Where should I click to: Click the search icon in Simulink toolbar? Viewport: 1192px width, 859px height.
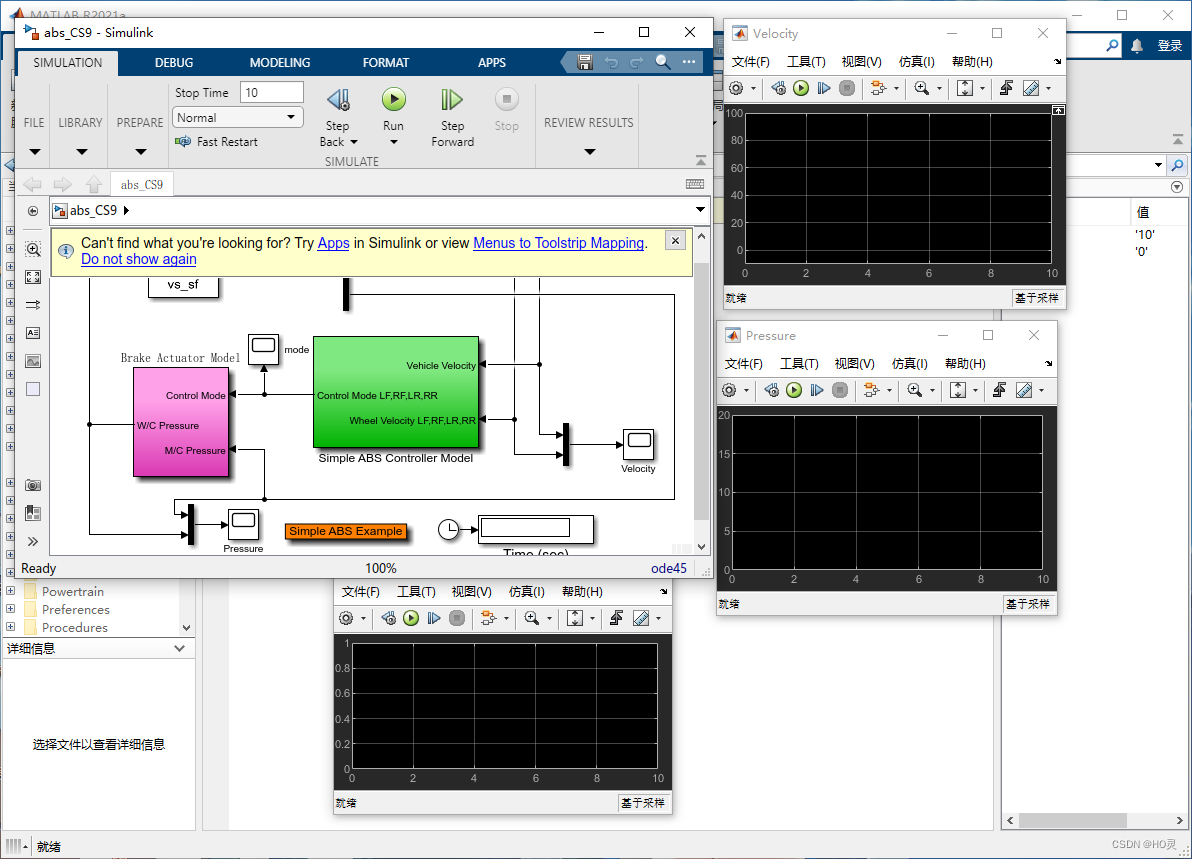point(663,62)
